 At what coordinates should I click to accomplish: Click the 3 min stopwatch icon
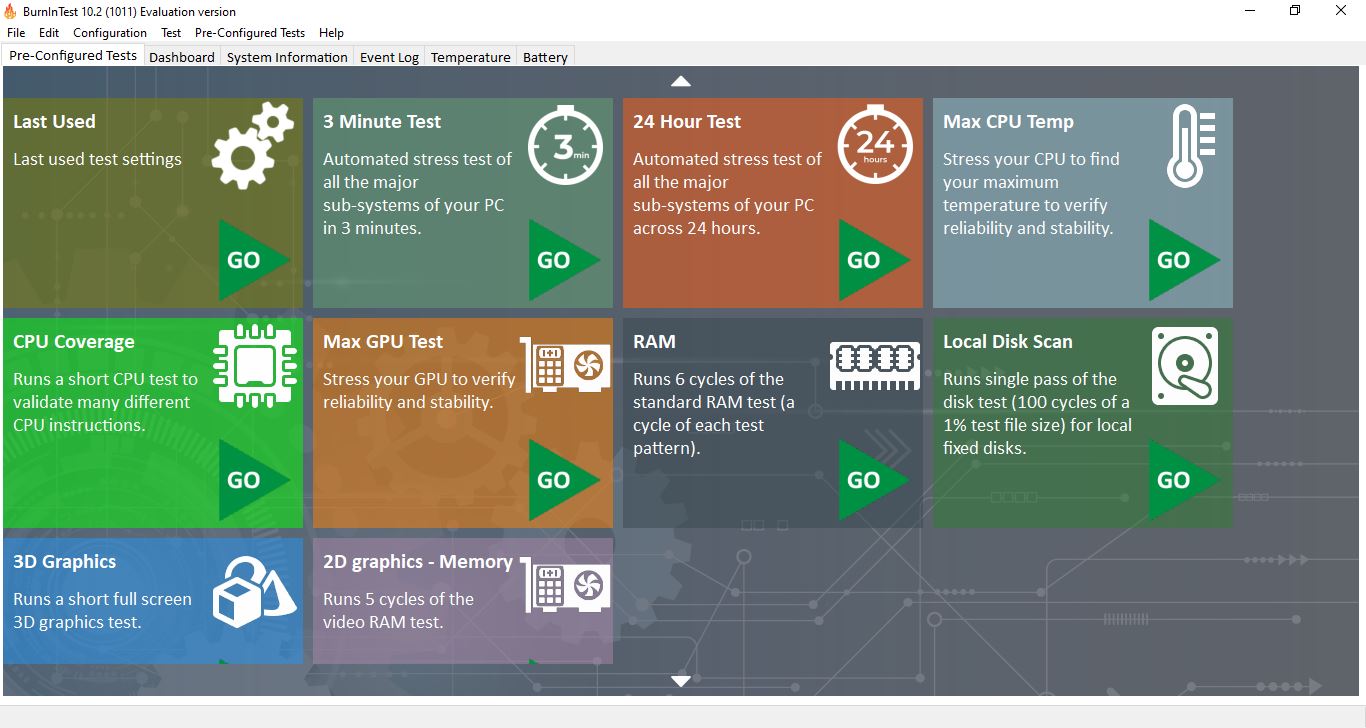tap(565, 146)
